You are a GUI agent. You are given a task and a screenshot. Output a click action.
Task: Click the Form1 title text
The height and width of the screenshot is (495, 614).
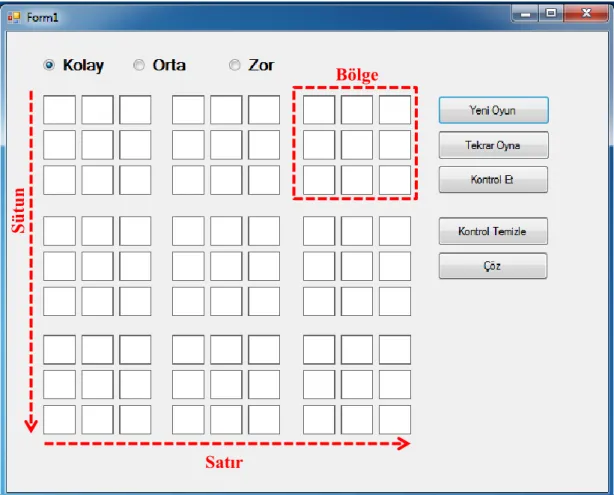click(x=42, y=18)
